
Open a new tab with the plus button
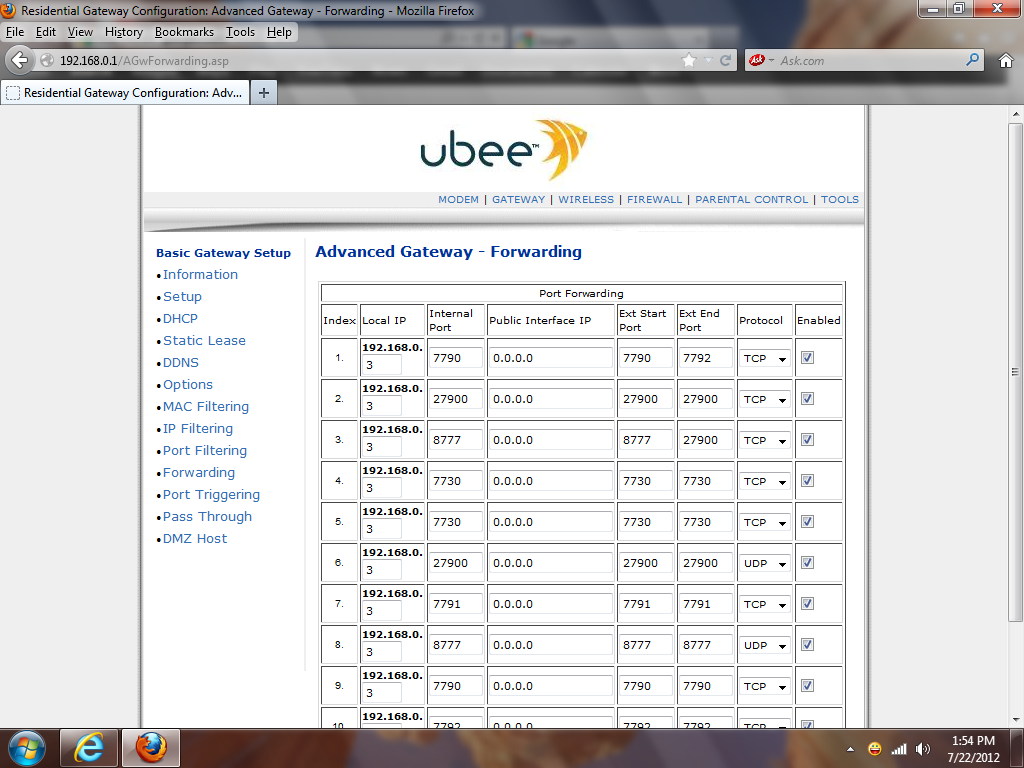pos(264,93)
